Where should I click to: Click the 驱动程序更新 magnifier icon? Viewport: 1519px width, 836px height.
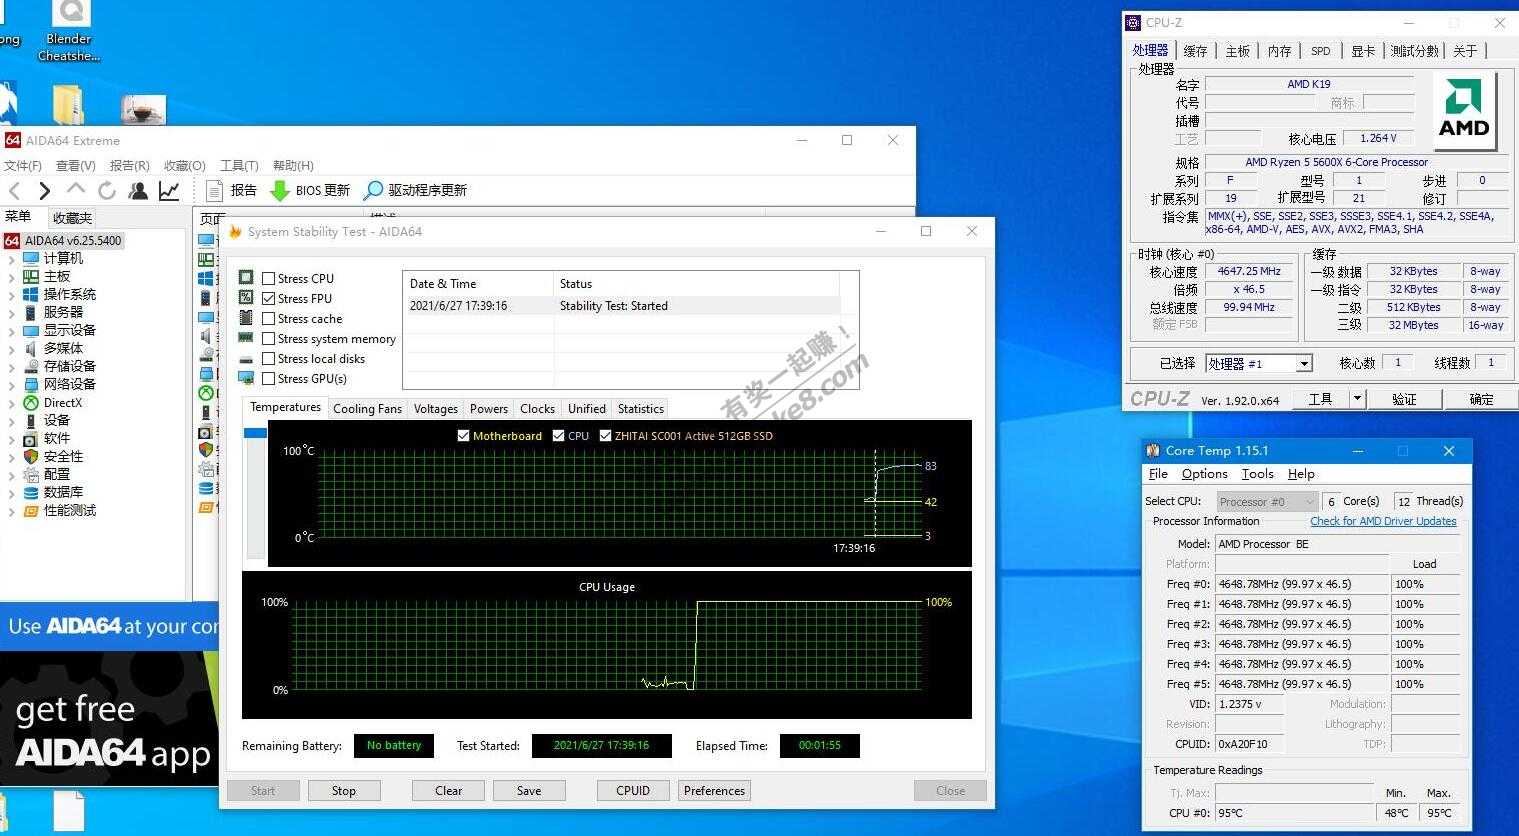click(x=374, y=190)
